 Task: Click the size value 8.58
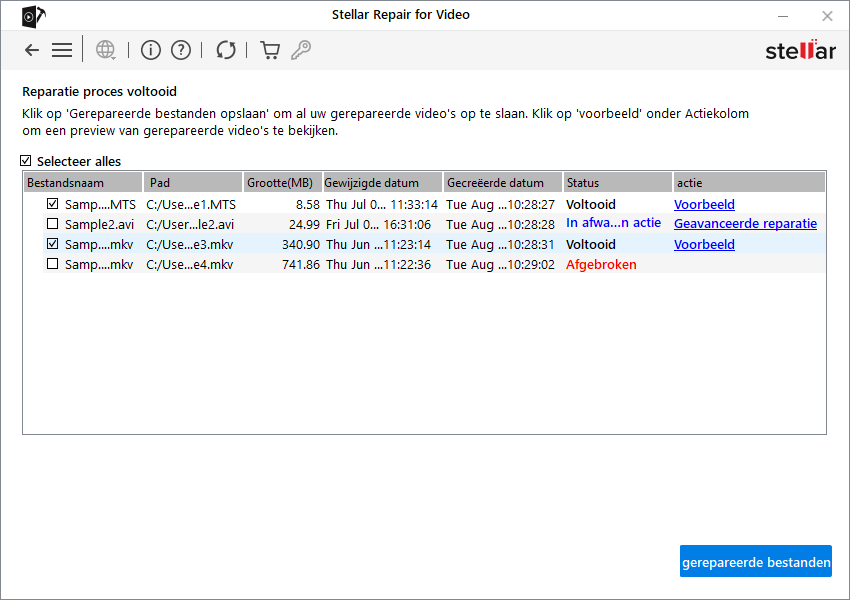(307, 205)
